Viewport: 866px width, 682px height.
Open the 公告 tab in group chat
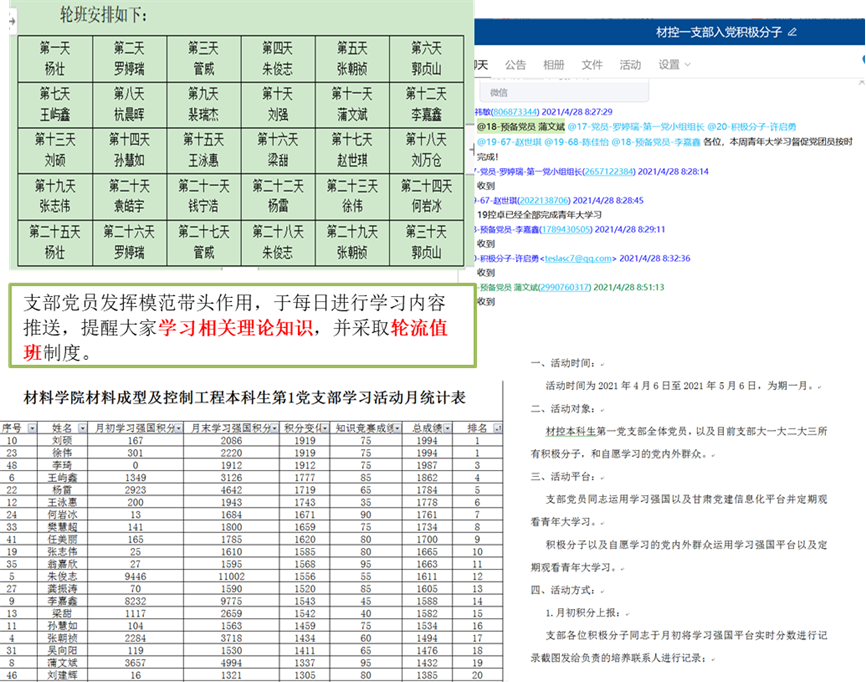pyautogui.click(x=515, y=65)
